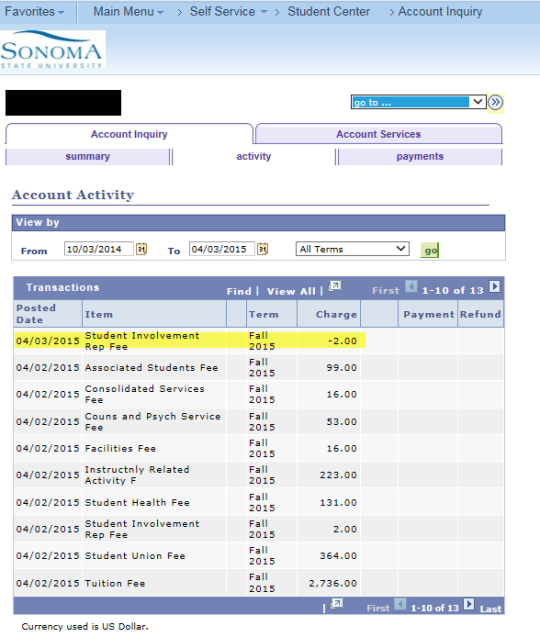The height and width of the screenshot is (637, 540).
Task: Click the 53.00 charge value
Action: point(342,422)
